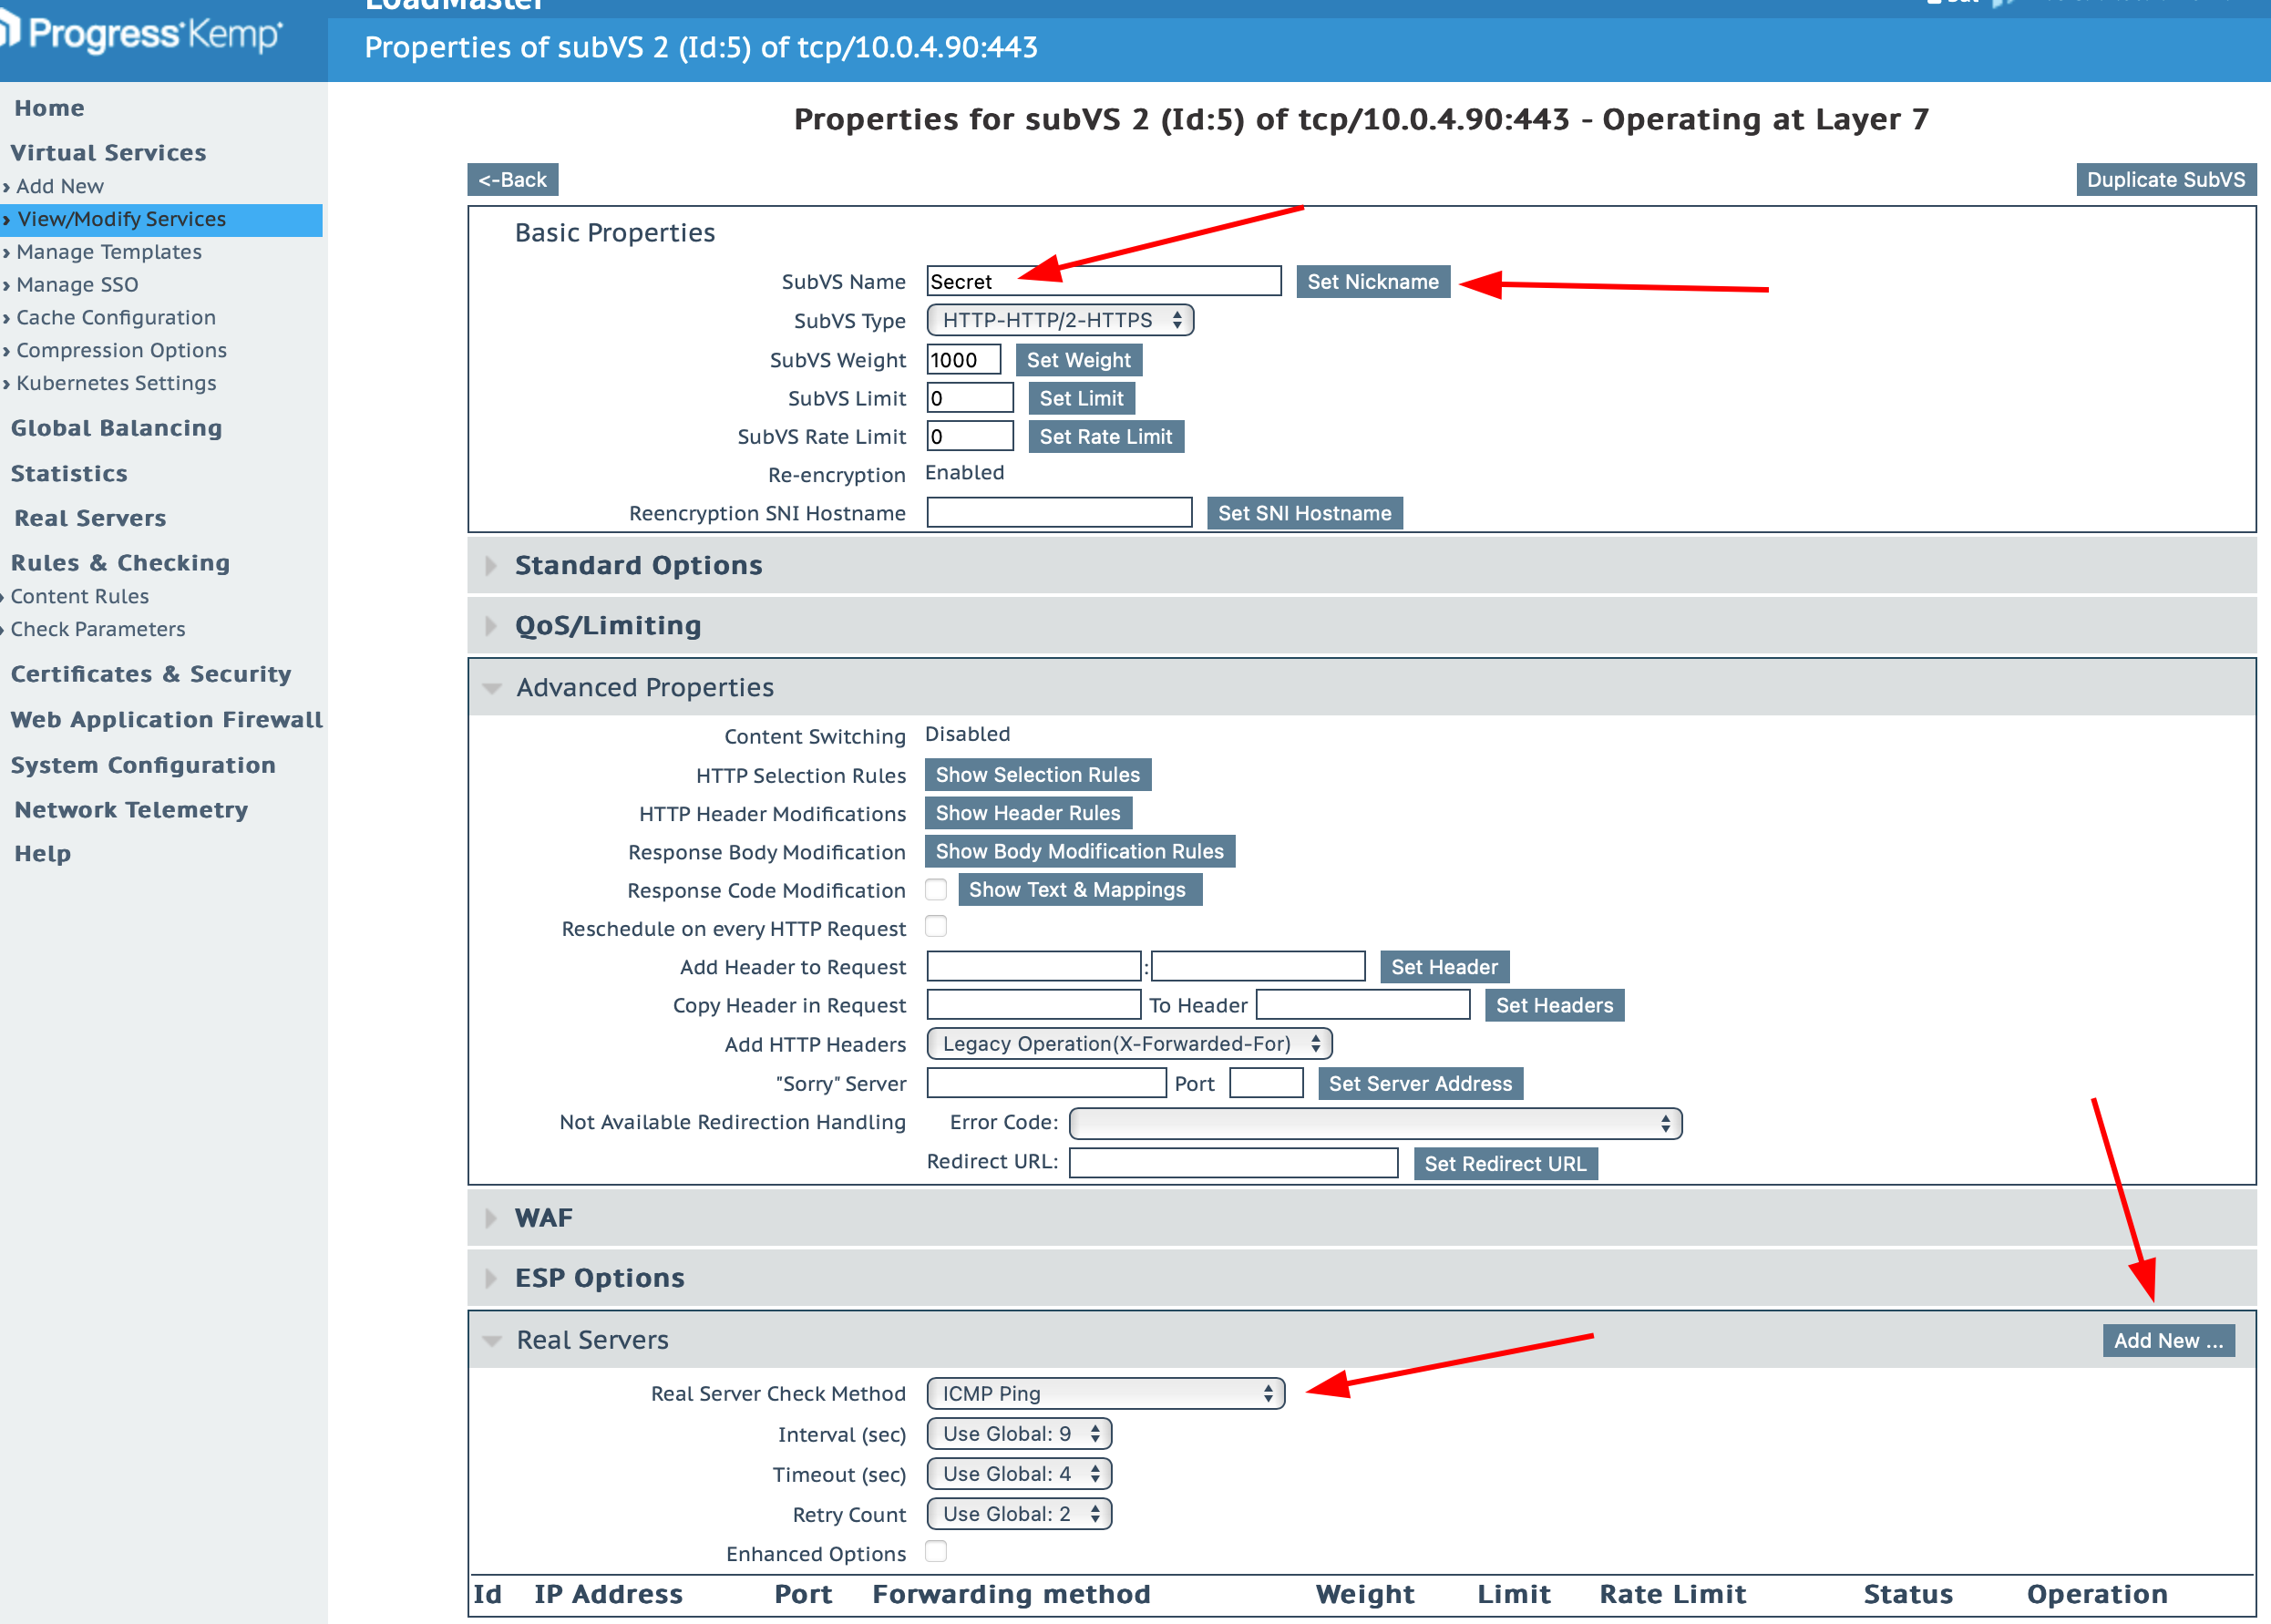Image resolution: width=2271 pixels, height=1624 pixels.
Task: Expand the QoS/Limiting section
Action: tap(490, 626)
